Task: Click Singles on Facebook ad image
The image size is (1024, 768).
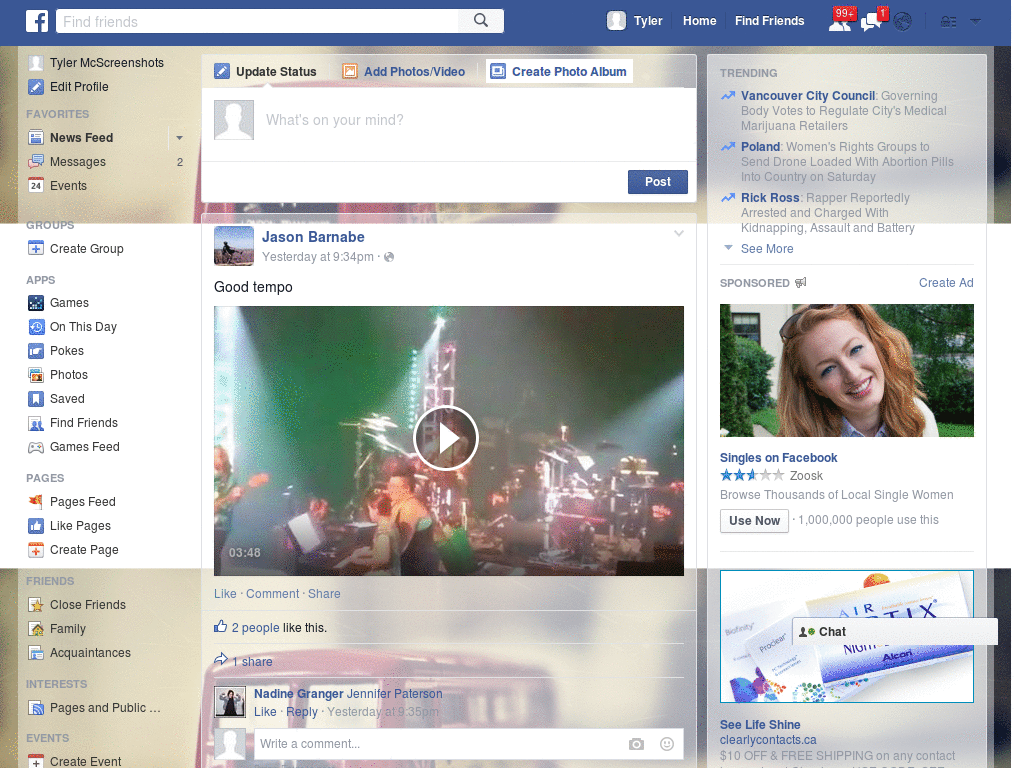Action: [846, 370]
